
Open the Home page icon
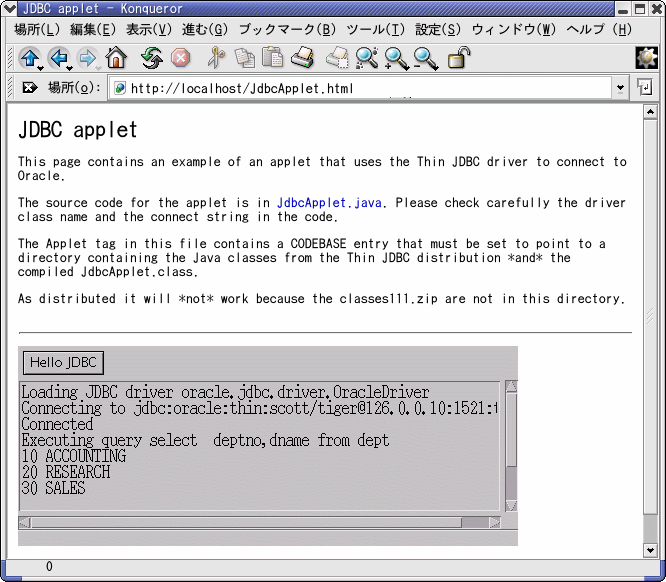point(116,58)
